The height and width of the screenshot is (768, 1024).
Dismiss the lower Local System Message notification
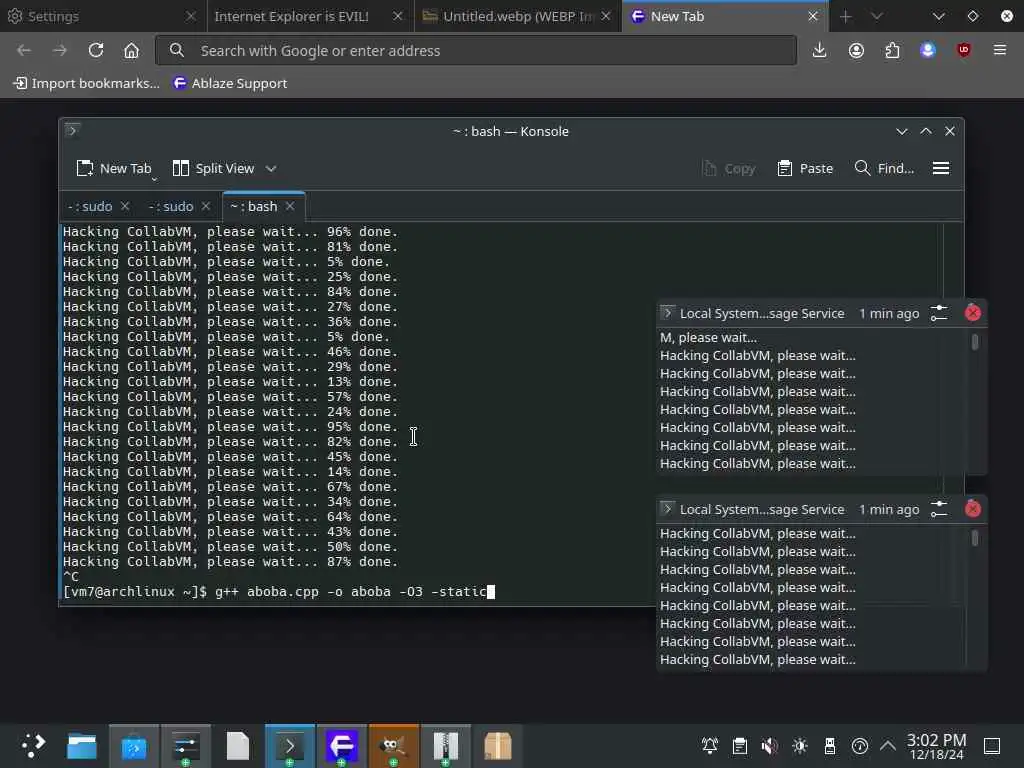click(x=973, y=509)
